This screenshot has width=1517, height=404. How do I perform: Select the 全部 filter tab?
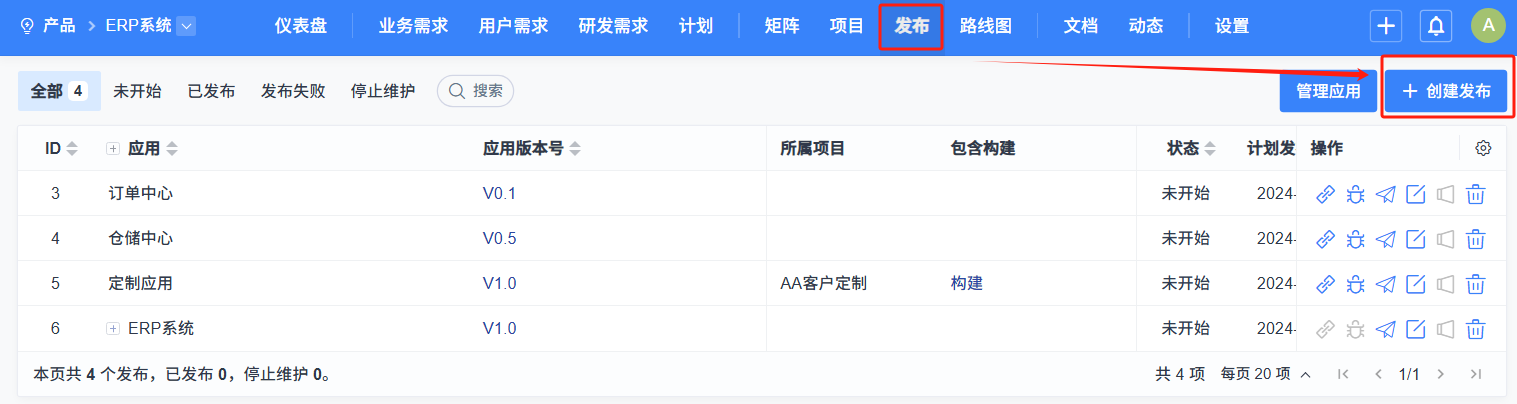pyautogui.click(x=59, y=91)
